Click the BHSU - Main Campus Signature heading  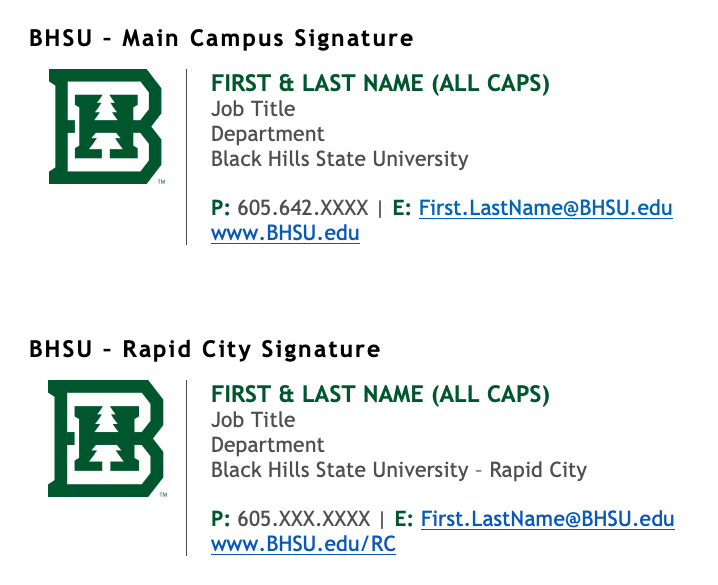(x=221, y=38)
